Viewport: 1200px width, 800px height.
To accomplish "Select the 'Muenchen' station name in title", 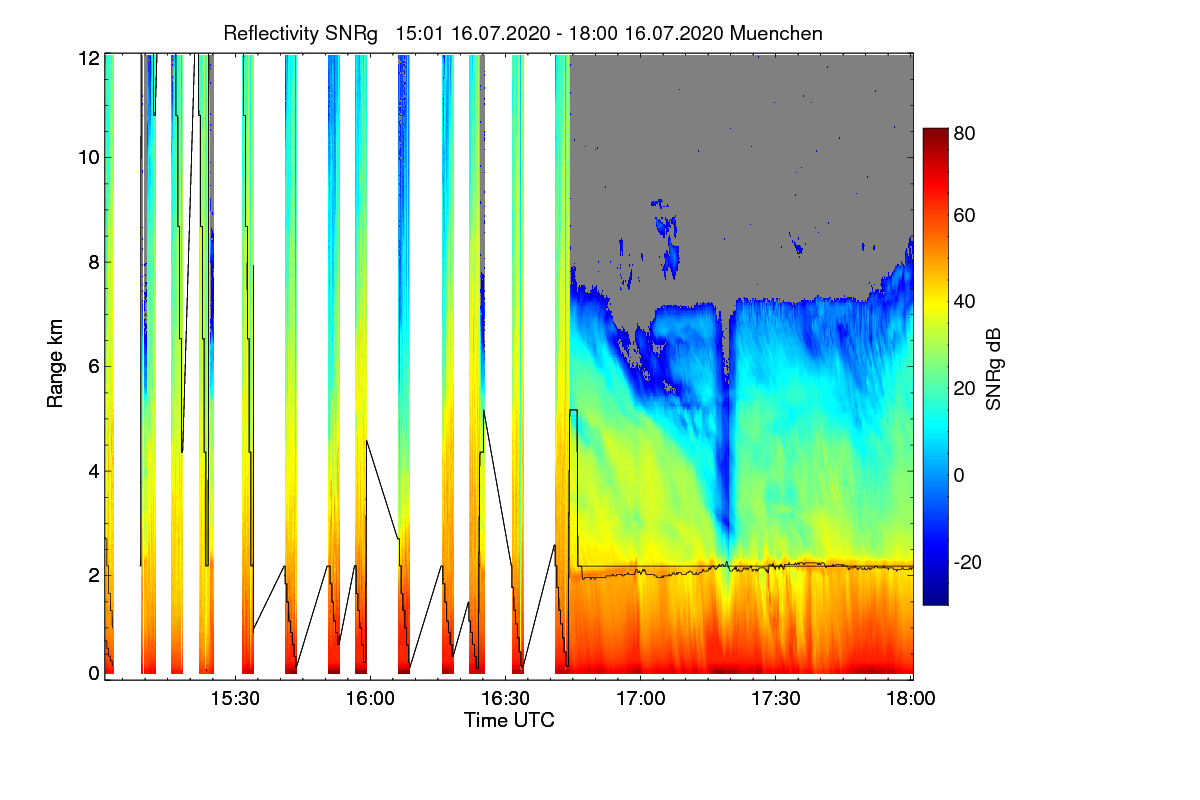I will [x=777, y=33].
